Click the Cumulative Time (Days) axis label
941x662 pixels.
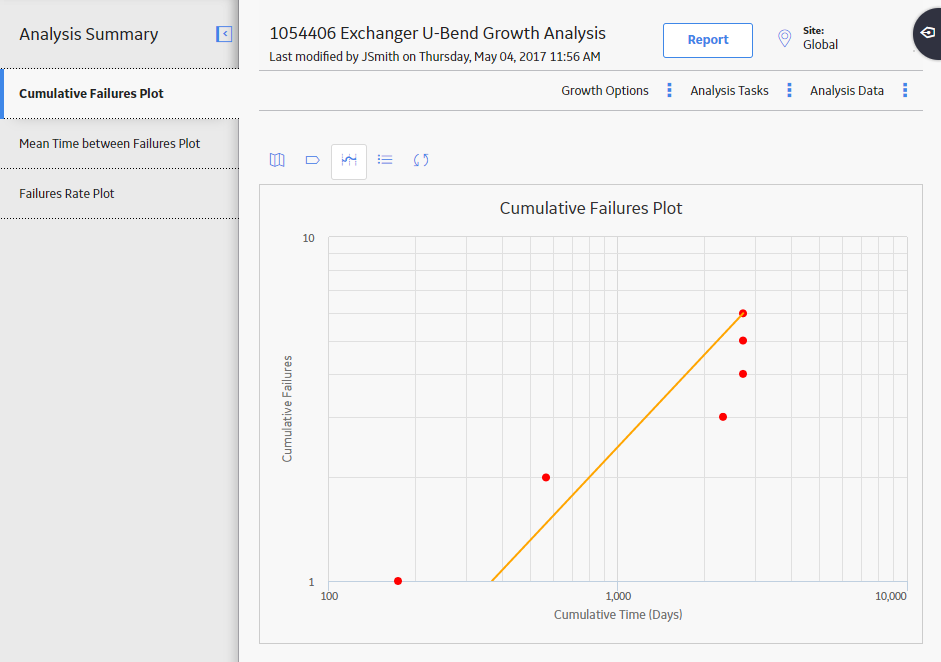tap(618, 615)
